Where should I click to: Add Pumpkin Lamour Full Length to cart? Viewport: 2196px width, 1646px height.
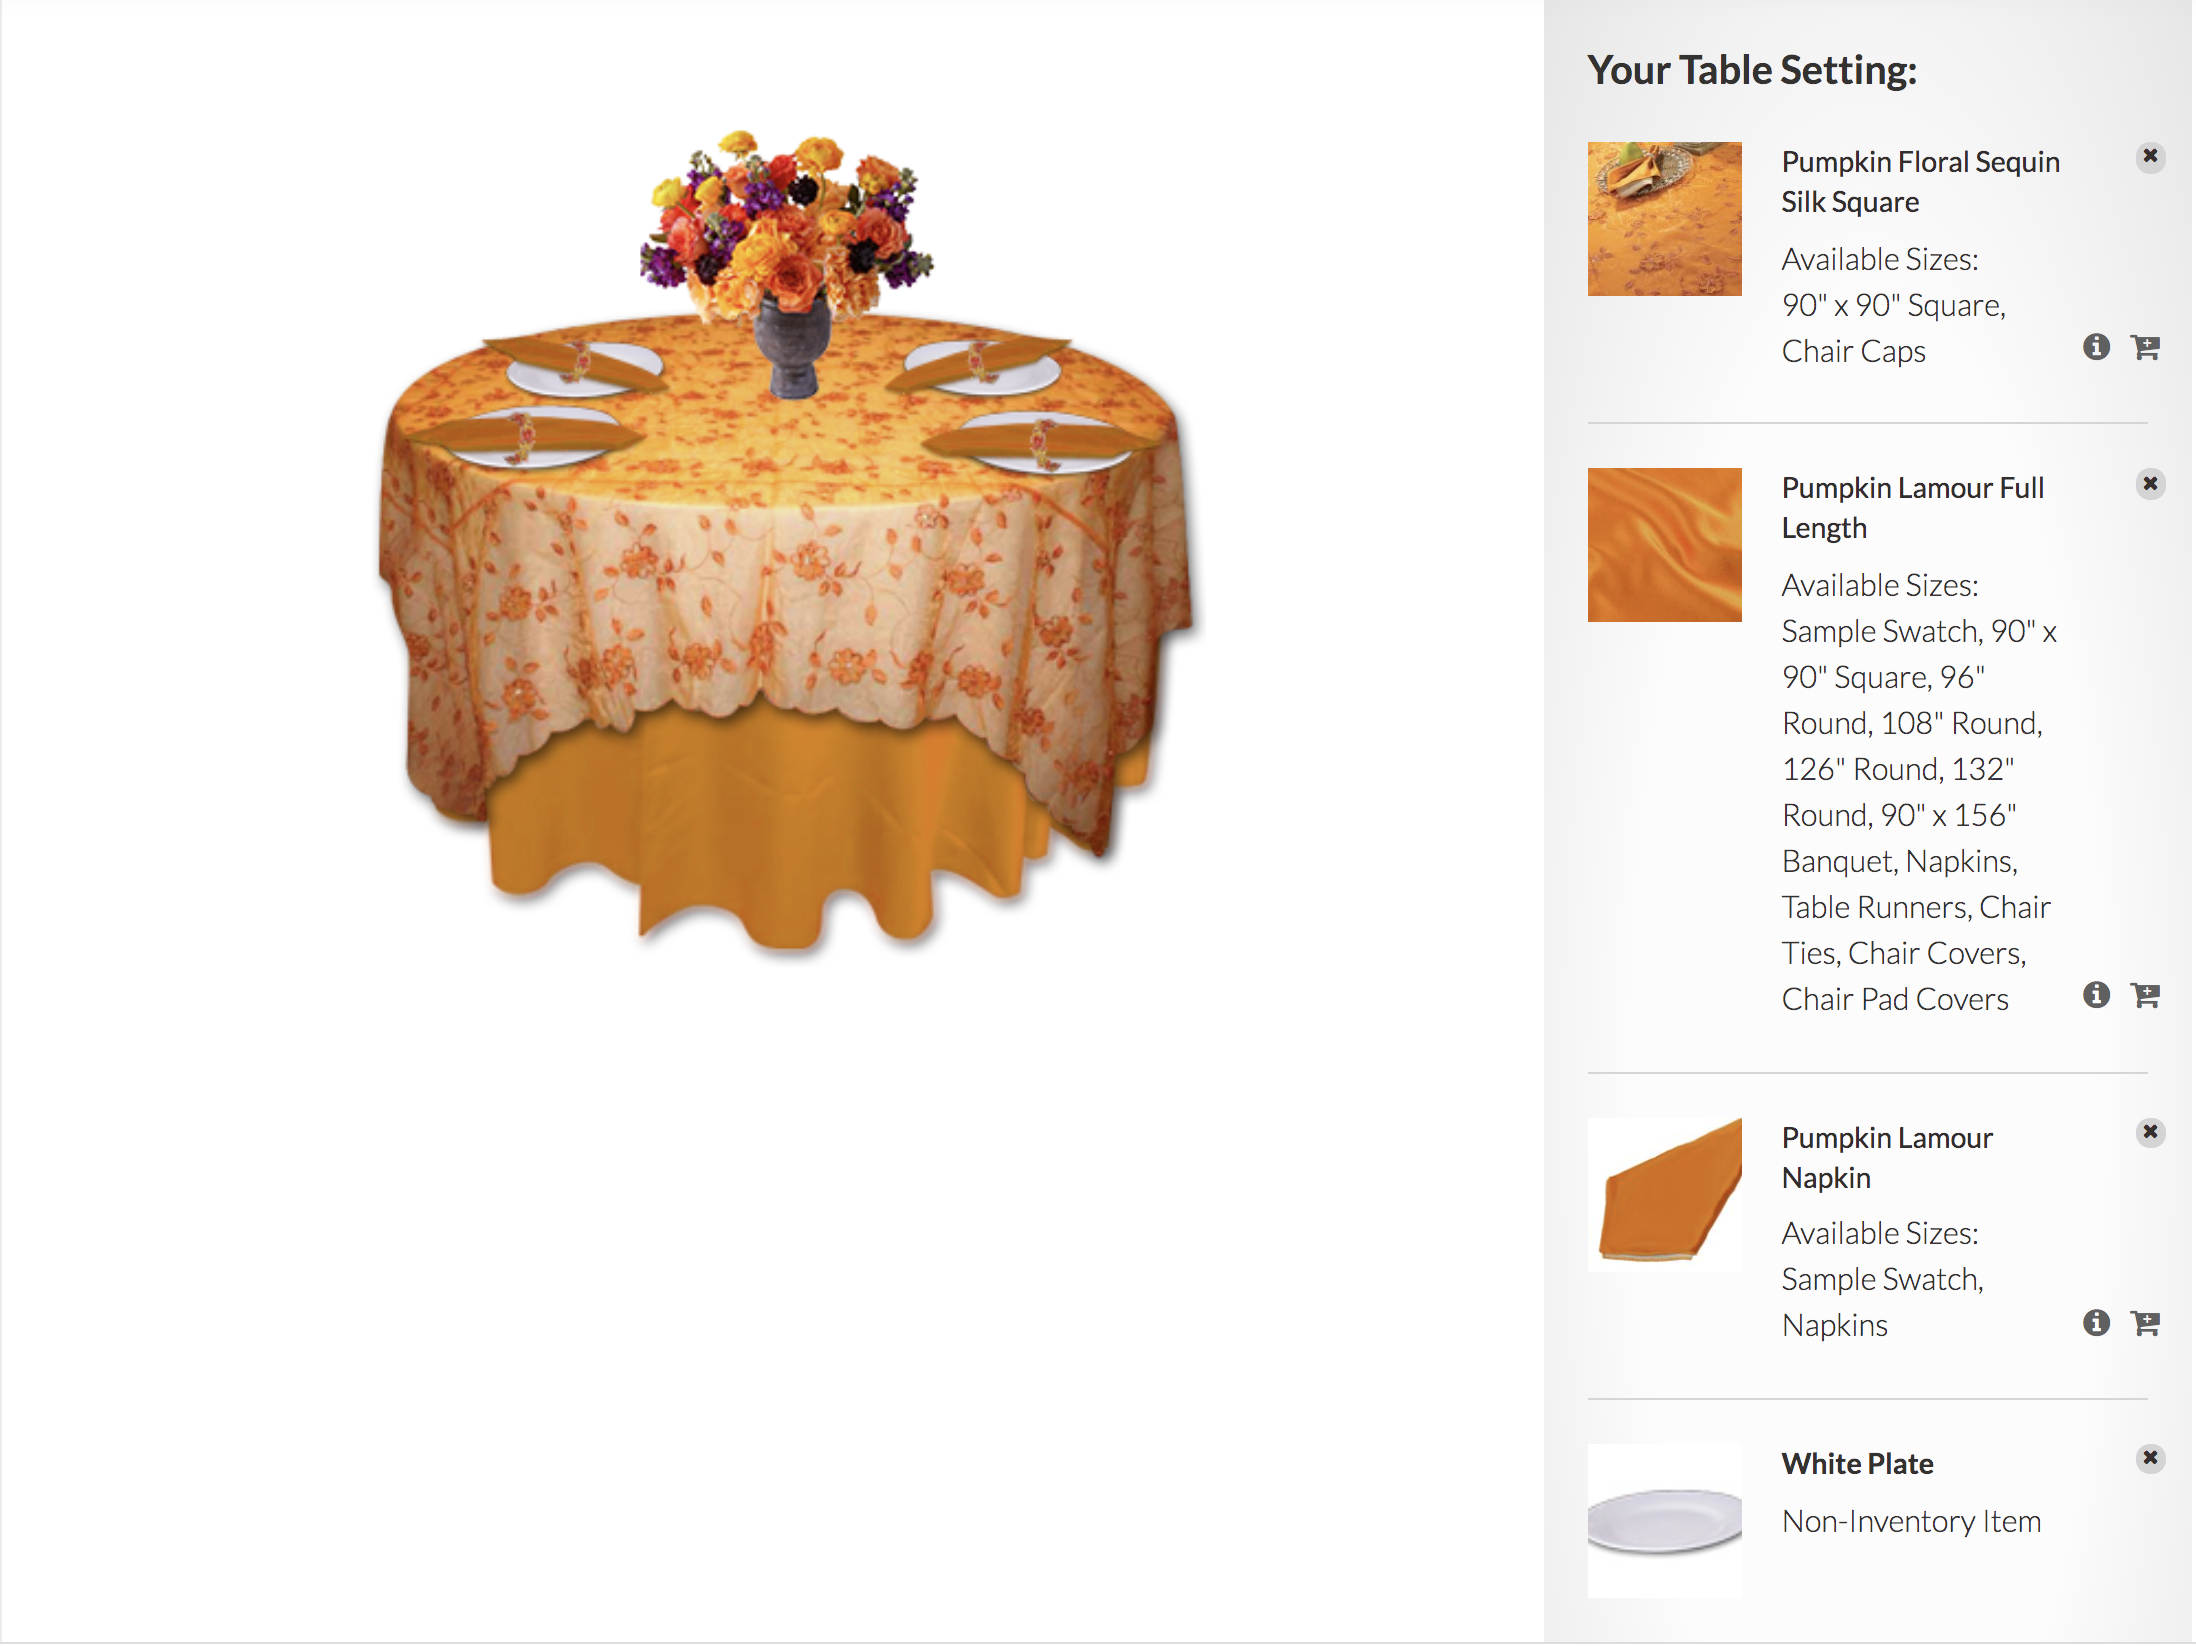(x=2145, y=995)
